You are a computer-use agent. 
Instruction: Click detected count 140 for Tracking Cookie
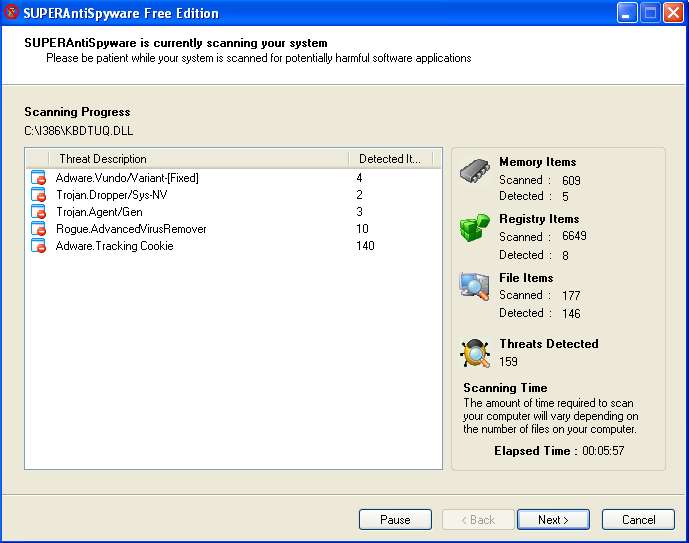click(365, 246)
